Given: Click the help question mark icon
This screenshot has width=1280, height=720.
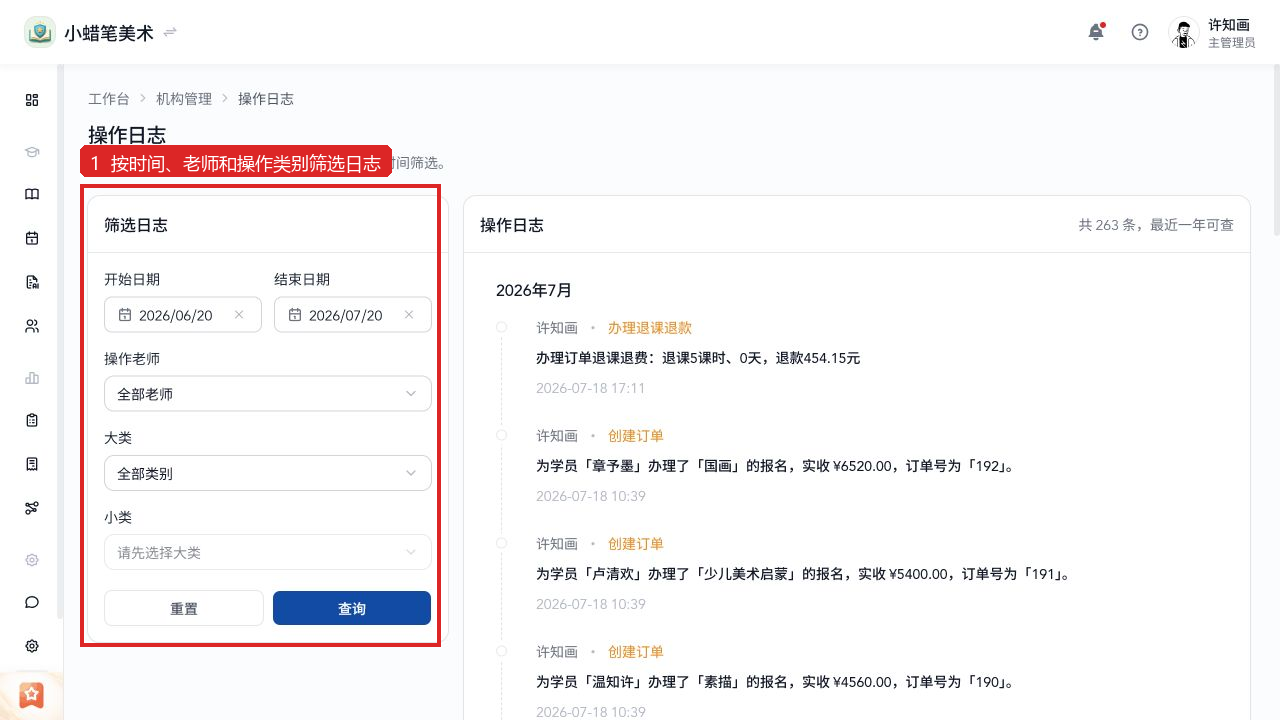Looking at the screenshot, I should pyautogui.click(x=1140, y=32).
